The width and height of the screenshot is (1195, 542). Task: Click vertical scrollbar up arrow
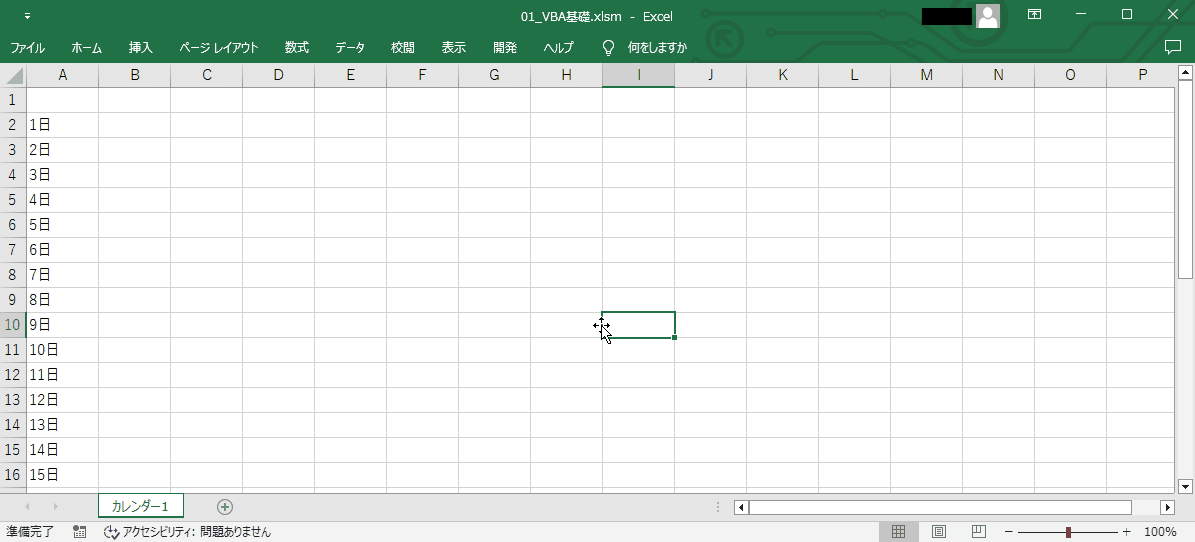[1185, 72]
